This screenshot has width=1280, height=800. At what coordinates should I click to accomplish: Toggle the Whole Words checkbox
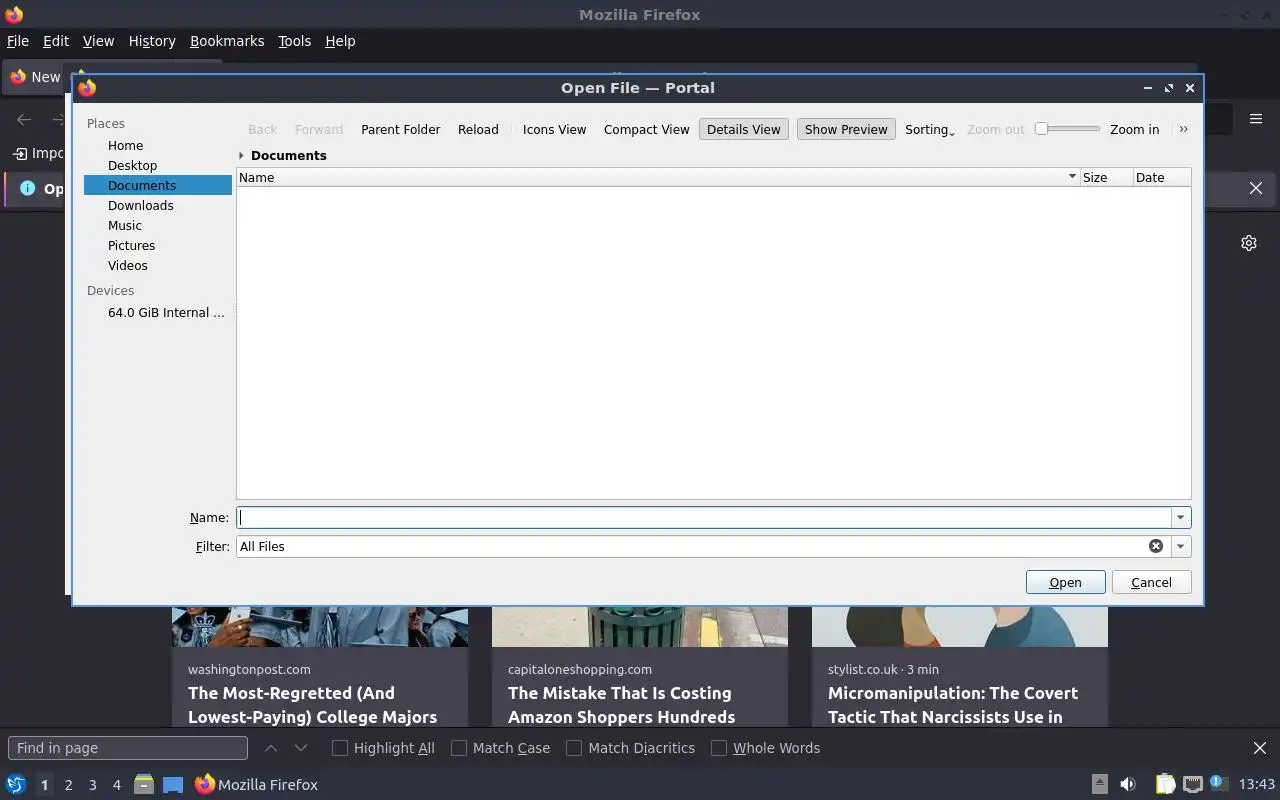coord(719,748)
